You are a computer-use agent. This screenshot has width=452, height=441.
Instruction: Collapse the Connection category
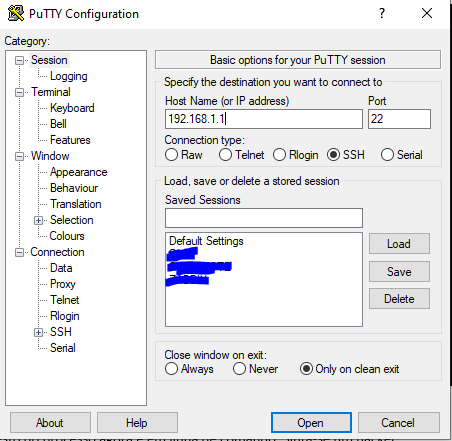(19, 252)
